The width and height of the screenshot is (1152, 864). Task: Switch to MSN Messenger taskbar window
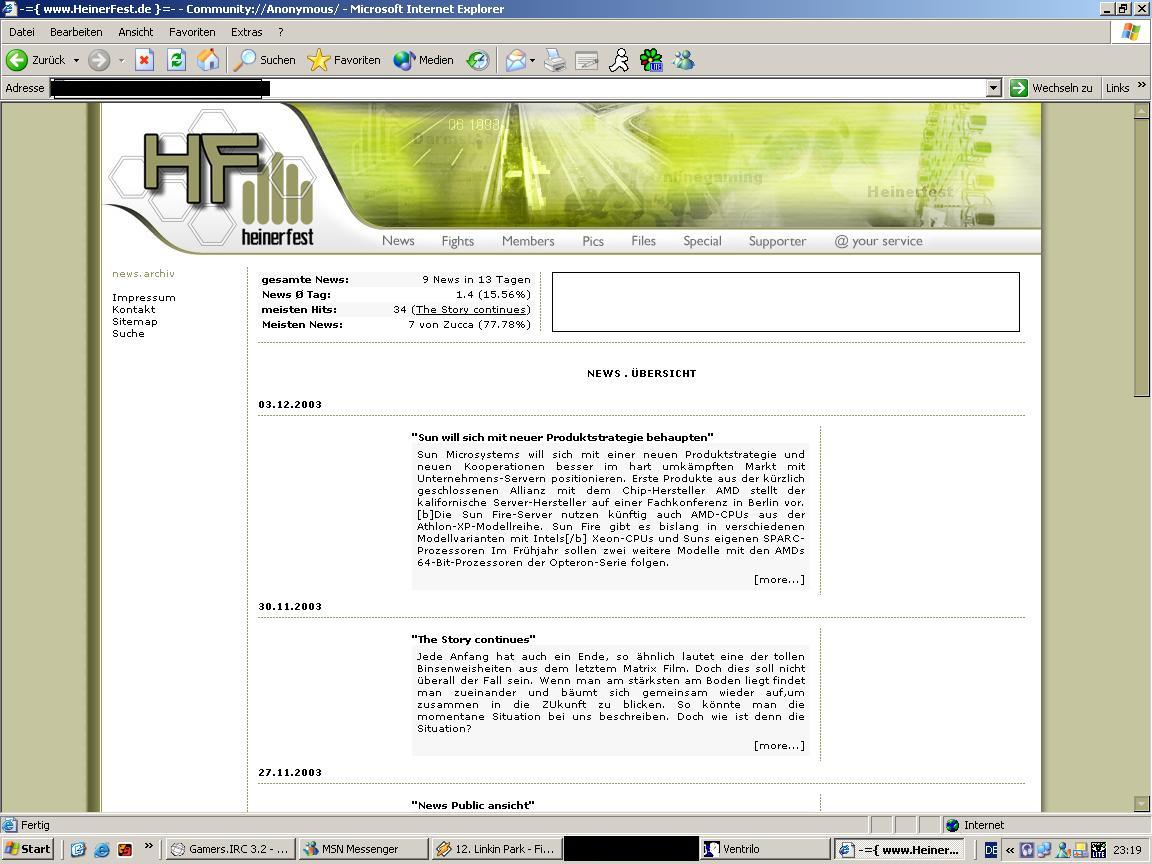tap(363, 849)
